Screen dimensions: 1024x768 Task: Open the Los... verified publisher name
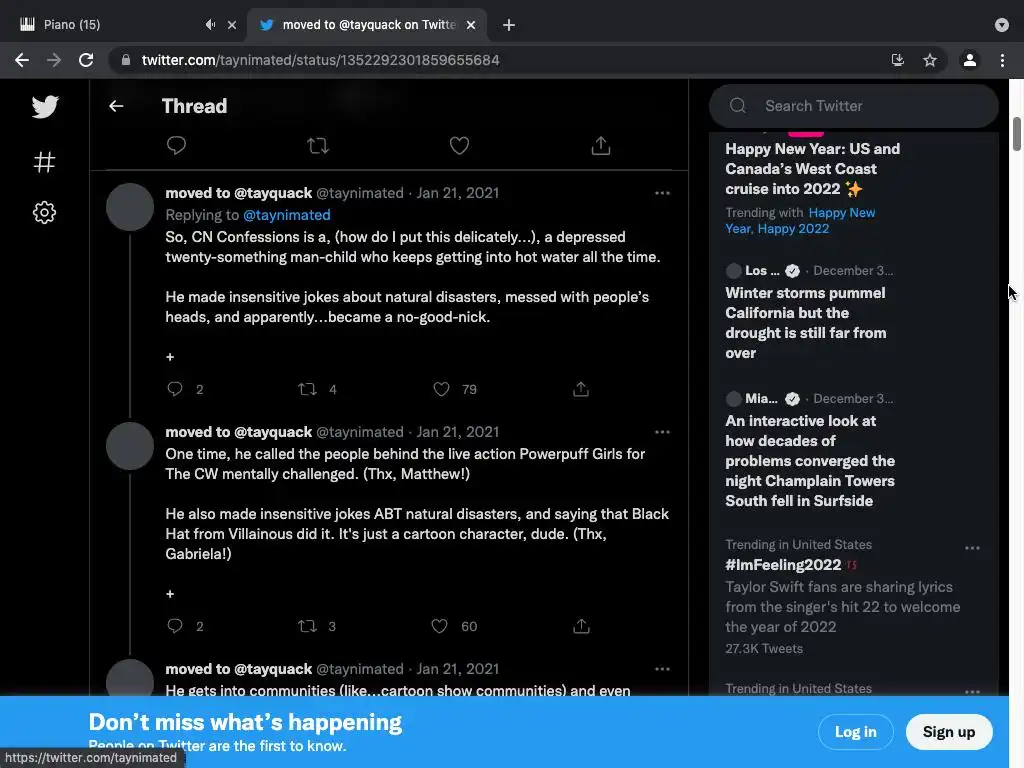[762, 270]
